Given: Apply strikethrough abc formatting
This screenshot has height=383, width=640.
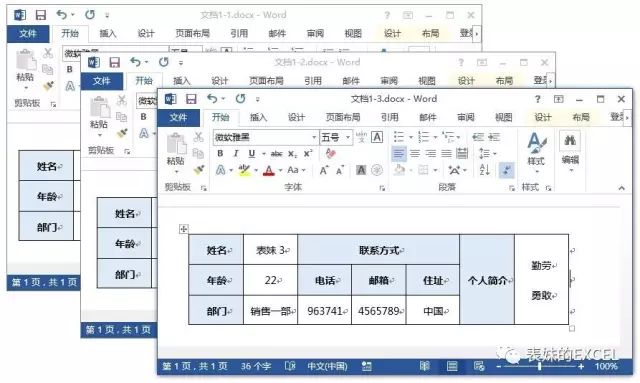Looking at the screenshot, I should [x=276, y=154].
